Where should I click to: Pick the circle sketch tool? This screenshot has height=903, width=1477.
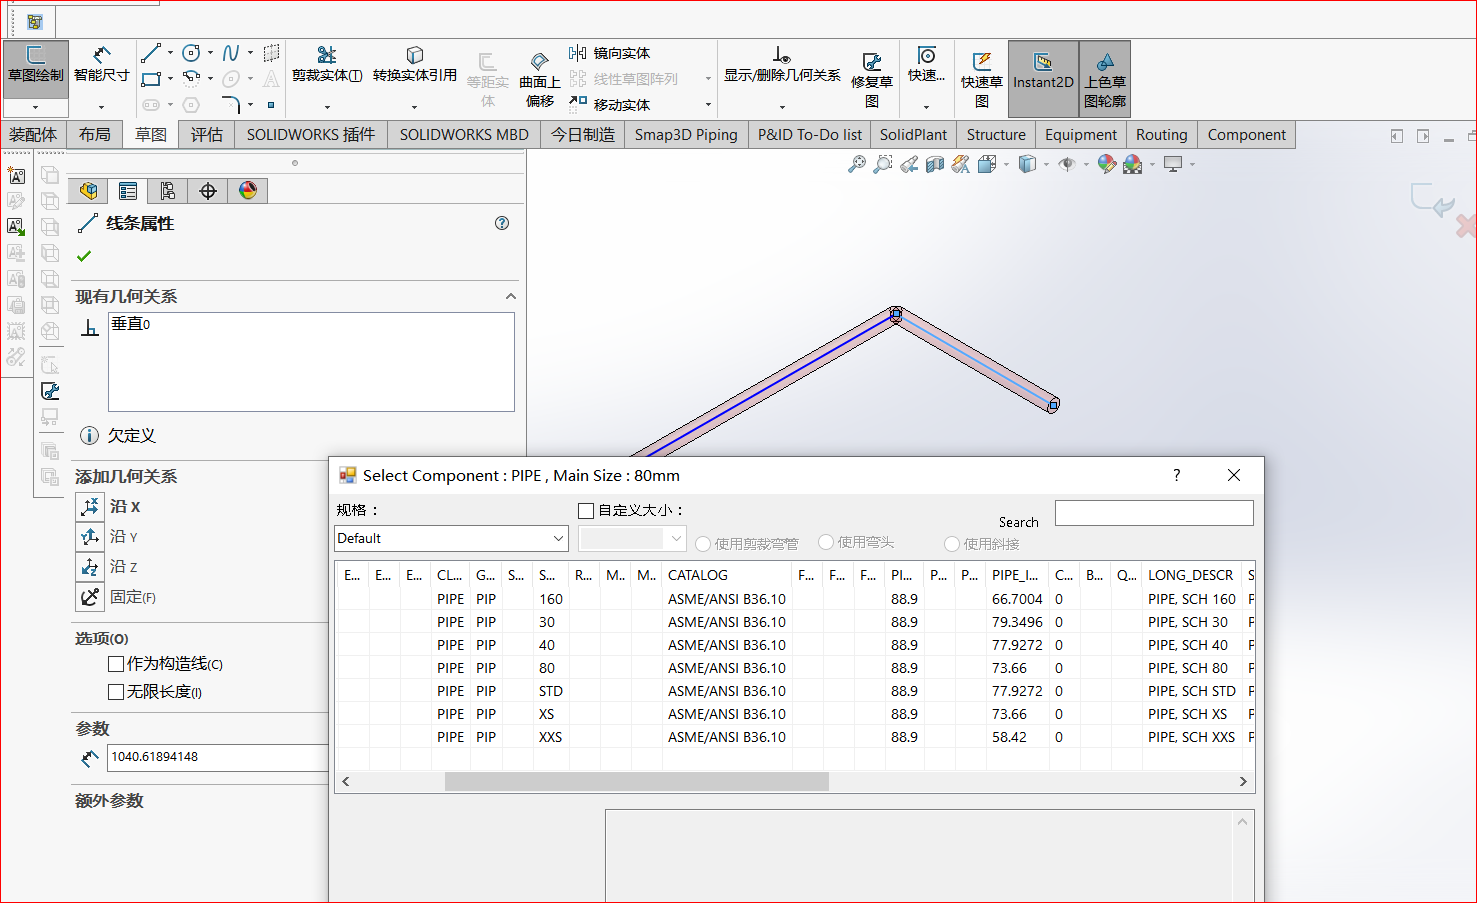point(191,53)
